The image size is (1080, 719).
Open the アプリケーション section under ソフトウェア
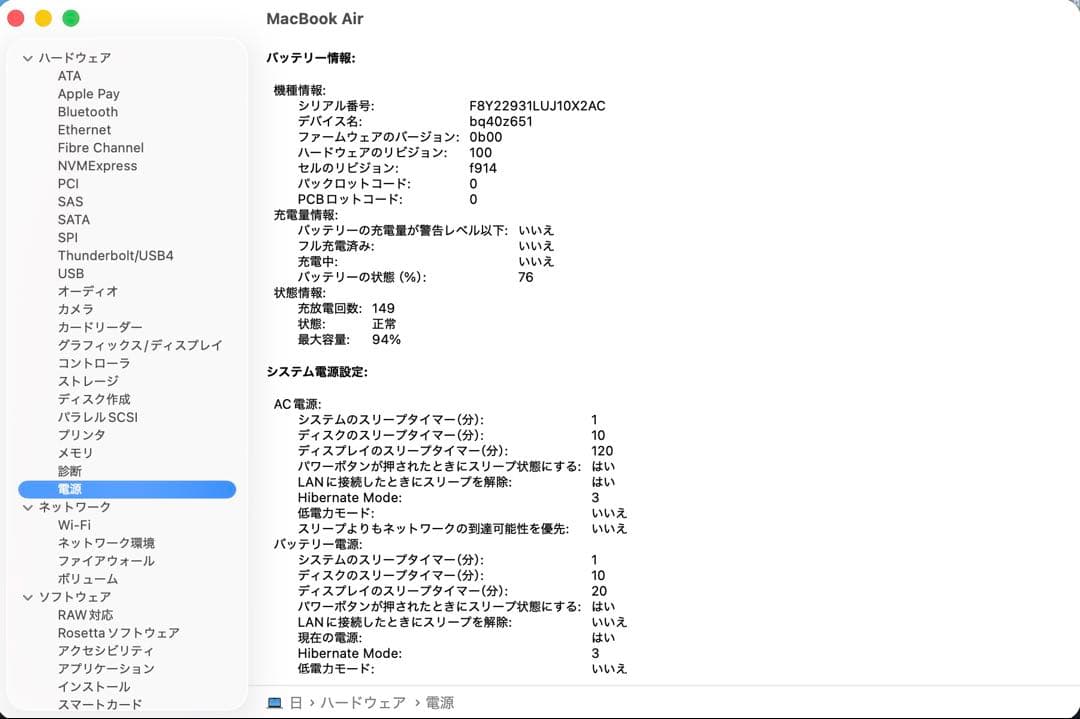pos(107,669)
